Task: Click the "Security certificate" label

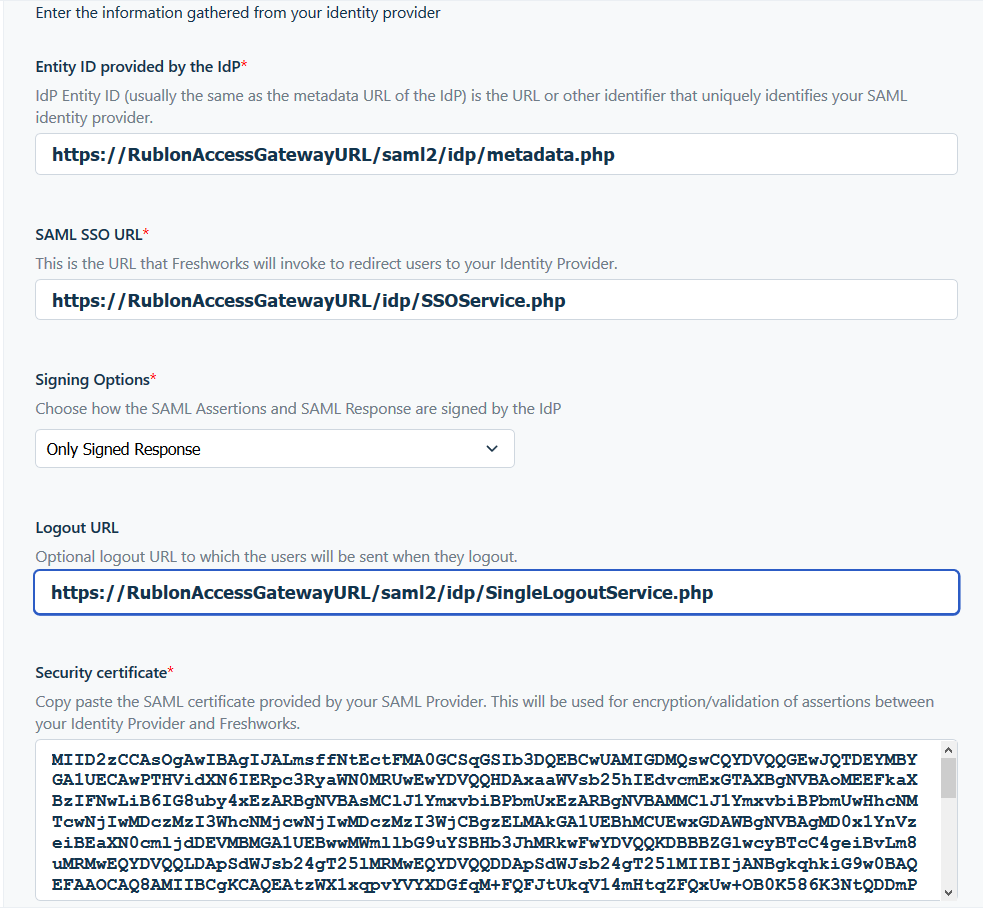Action: point(101,672)
